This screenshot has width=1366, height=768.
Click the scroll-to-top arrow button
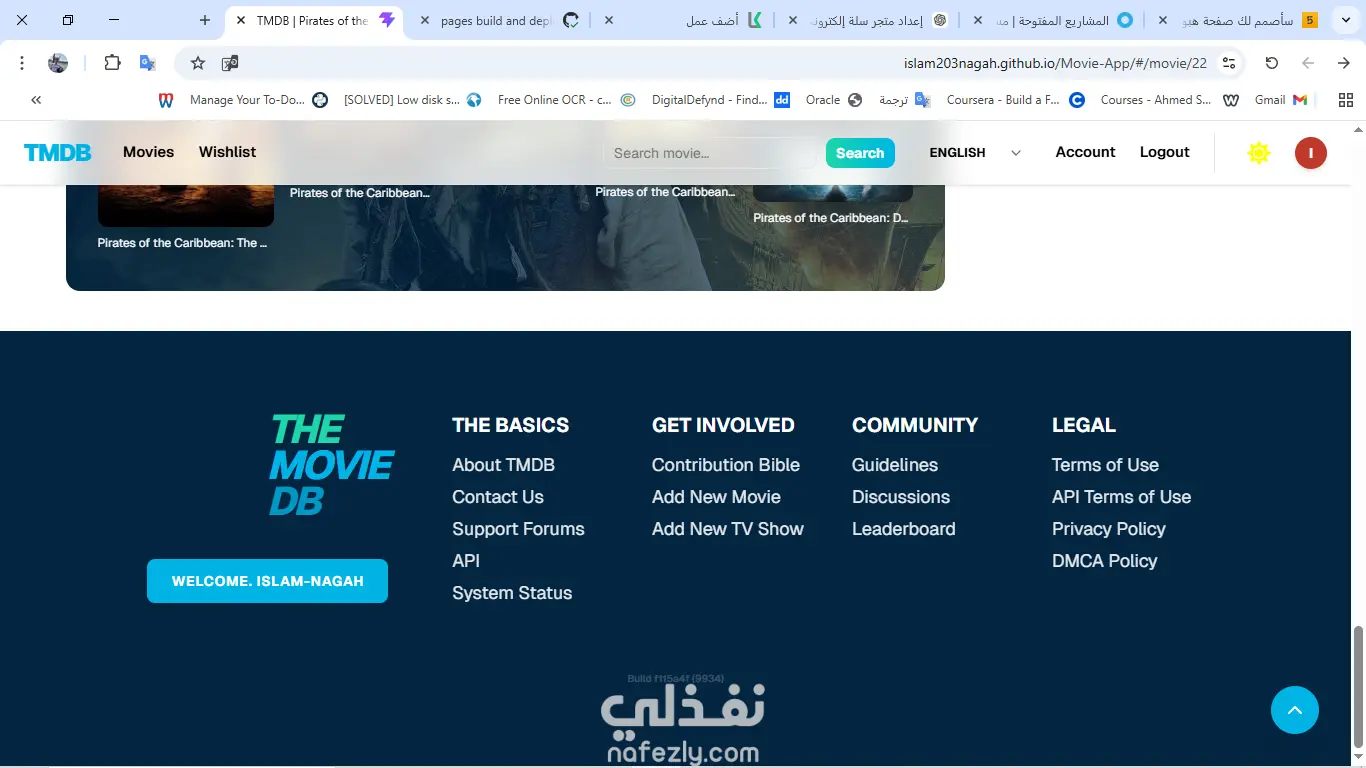(x=1295, y=710)
